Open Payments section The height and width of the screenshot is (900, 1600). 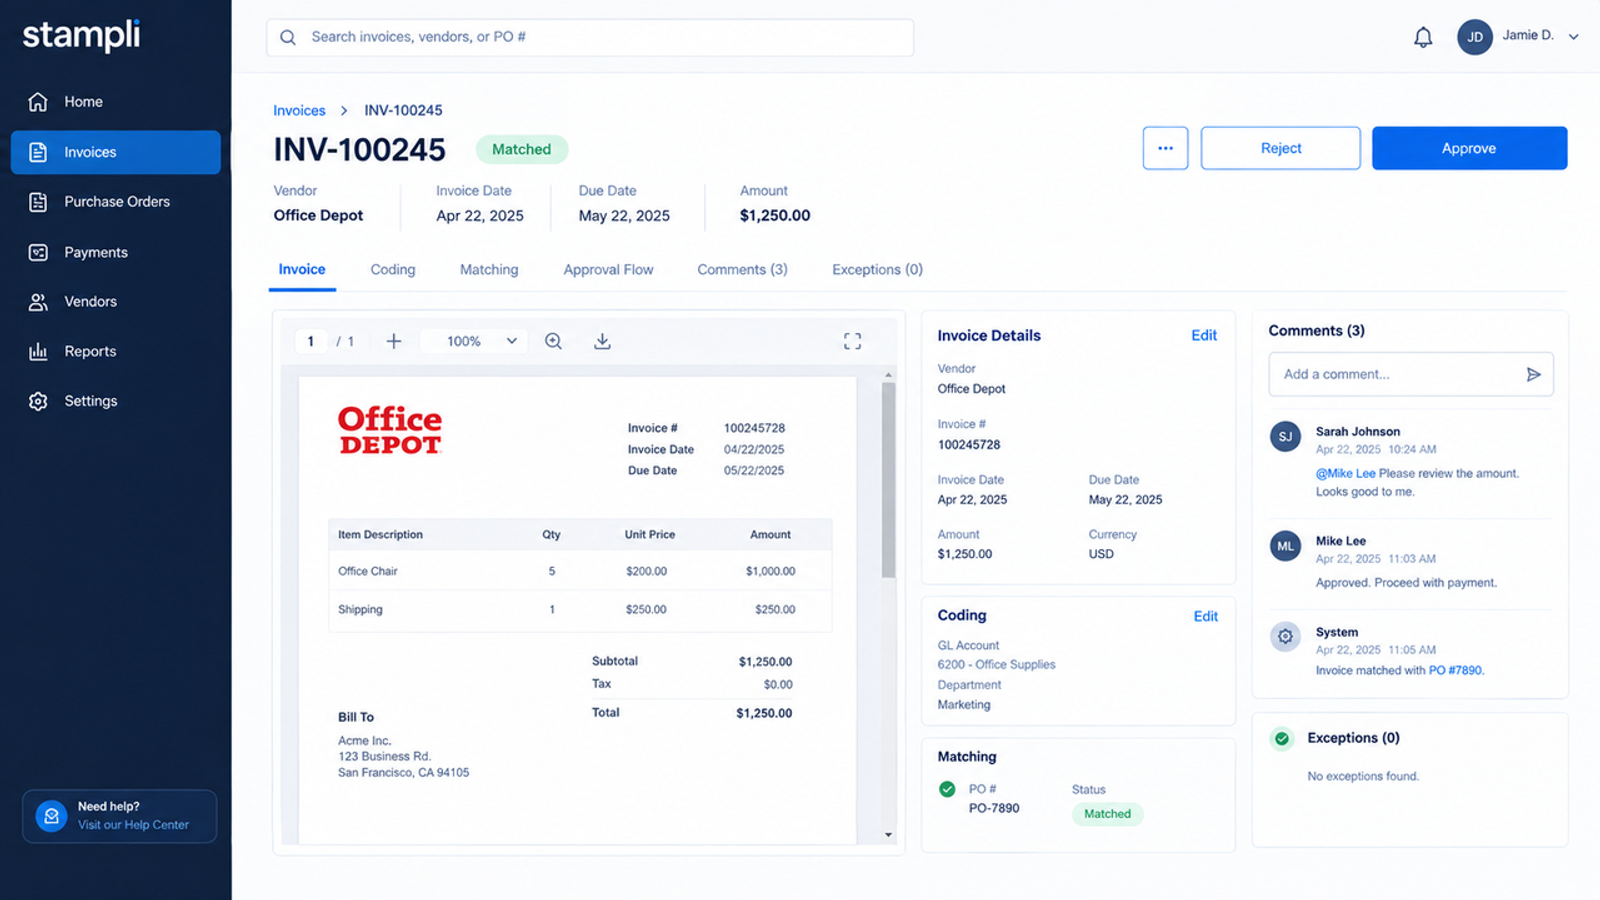[116, 252]
